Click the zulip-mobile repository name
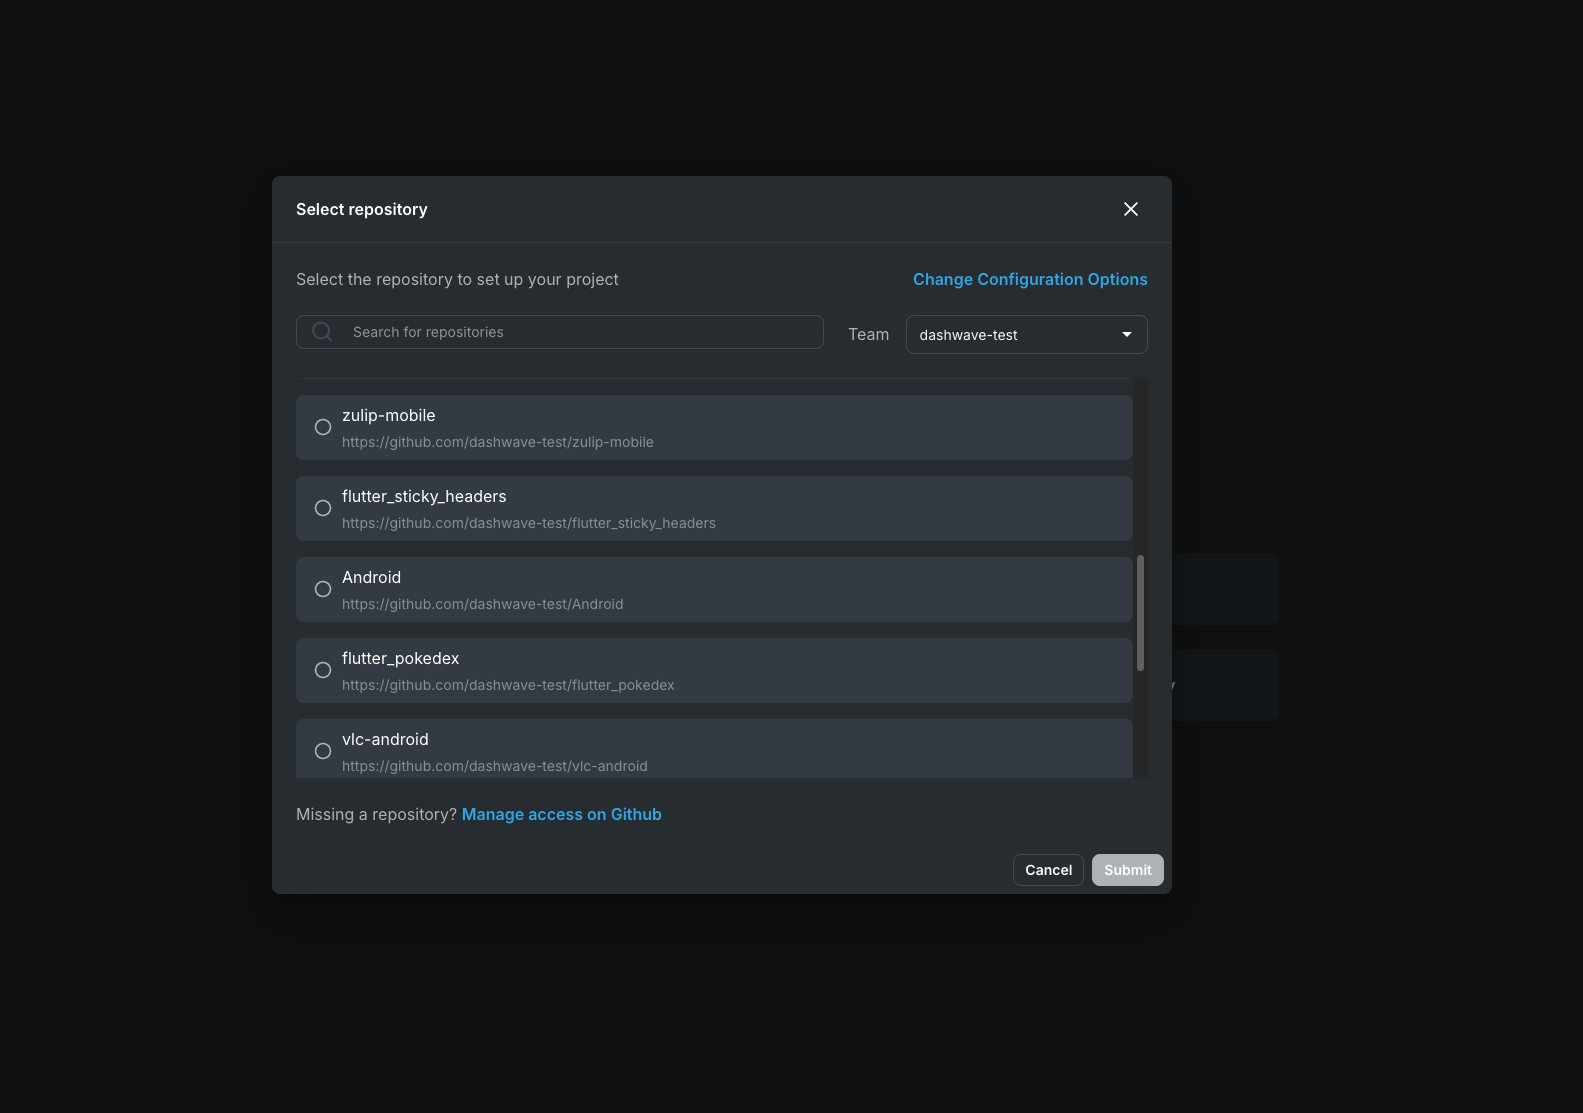Screen dimensions: 1583x1113 coord(388,415)
